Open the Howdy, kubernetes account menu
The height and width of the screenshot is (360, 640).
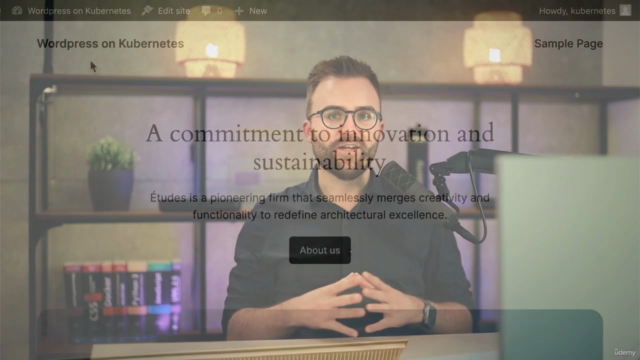click(x=577, y=11)
